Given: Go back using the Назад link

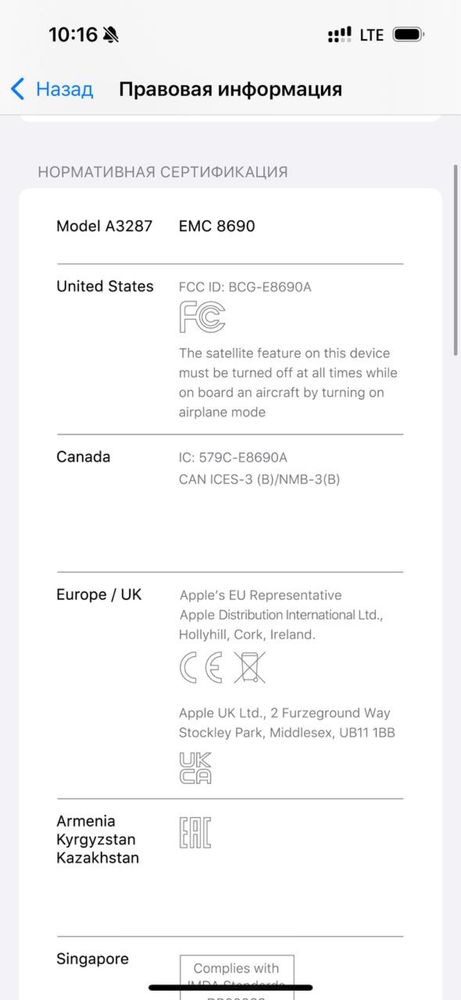Looking at the screenshot, I should point(64,89).
